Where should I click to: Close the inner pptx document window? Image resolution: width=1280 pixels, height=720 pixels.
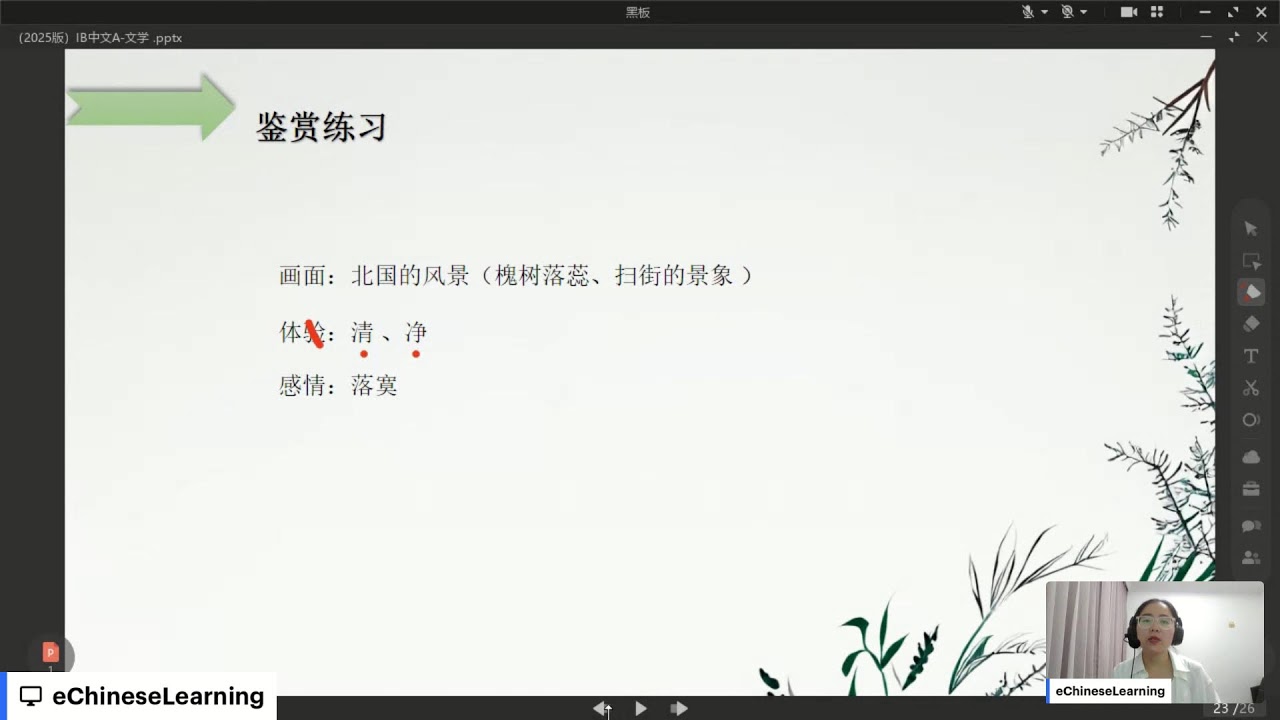[x=1261, y=37]
